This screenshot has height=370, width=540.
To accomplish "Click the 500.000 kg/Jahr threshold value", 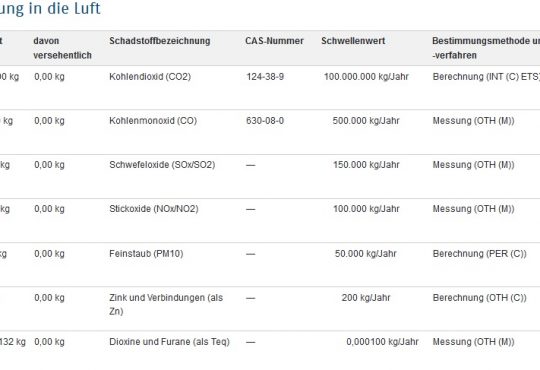I will coord(366,121).
